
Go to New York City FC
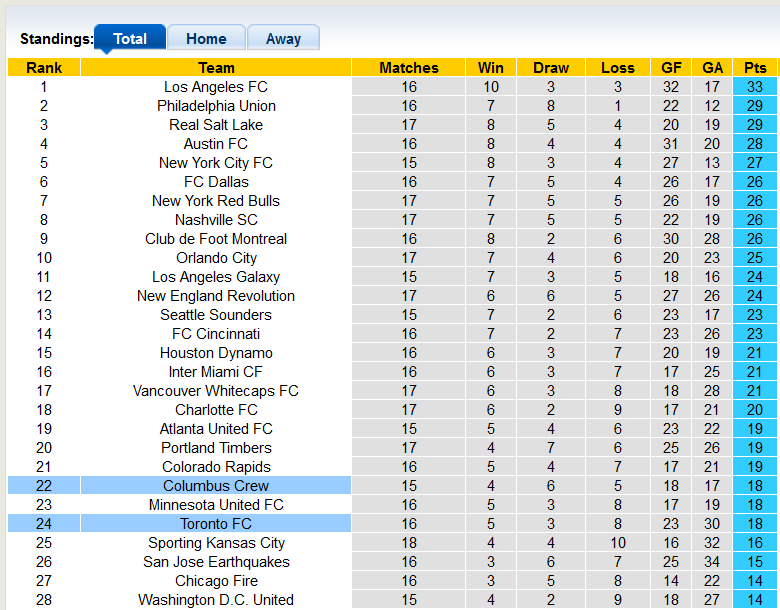216,163
